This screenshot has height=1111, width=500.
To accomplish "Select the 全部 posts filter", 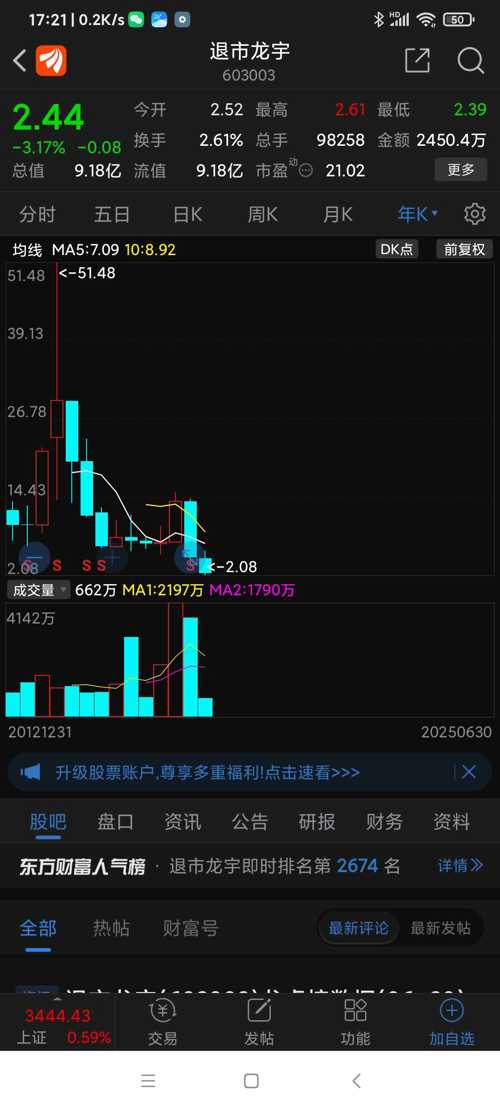I will click(x=38, y=927).
